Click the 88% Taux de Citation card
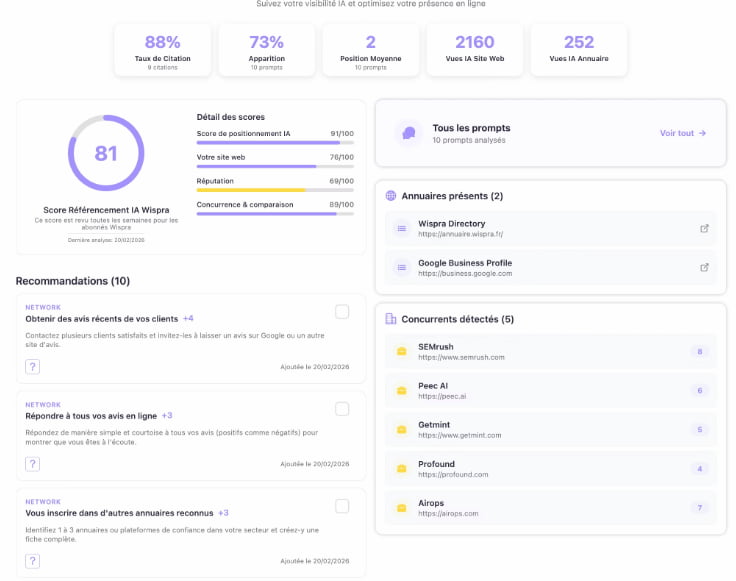The width and height of the screenshot is (736, 581). [162, 50]
